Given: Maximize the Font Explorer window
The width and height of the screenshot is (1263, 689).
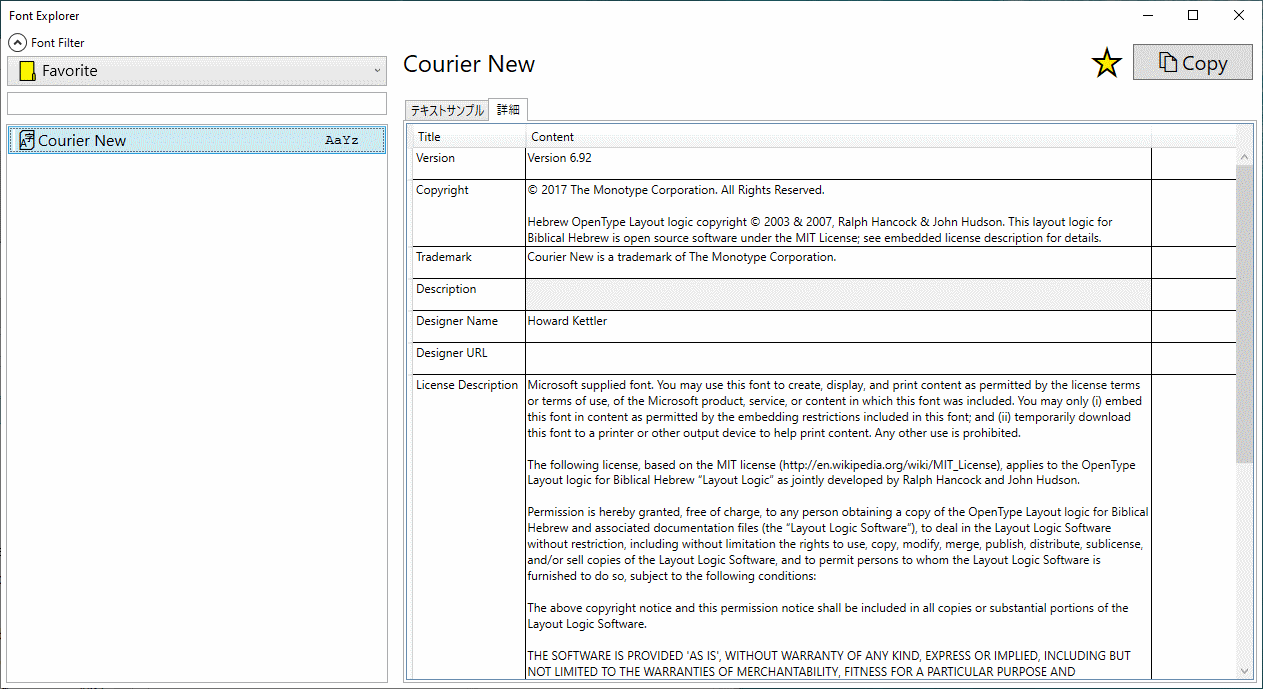Looking at the screenshot, I should [x=1193, y=15].
